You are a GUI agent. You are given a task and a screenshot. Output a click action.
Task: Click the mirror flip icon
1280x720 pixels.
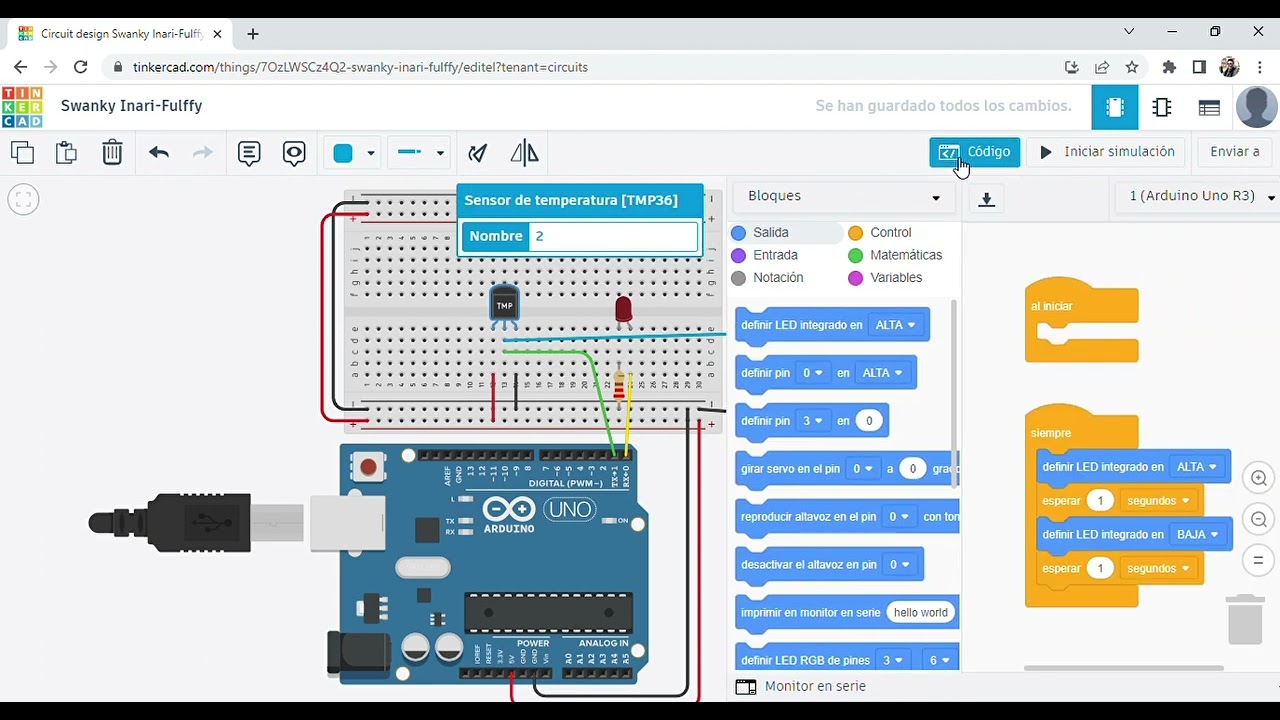point(524,153)
